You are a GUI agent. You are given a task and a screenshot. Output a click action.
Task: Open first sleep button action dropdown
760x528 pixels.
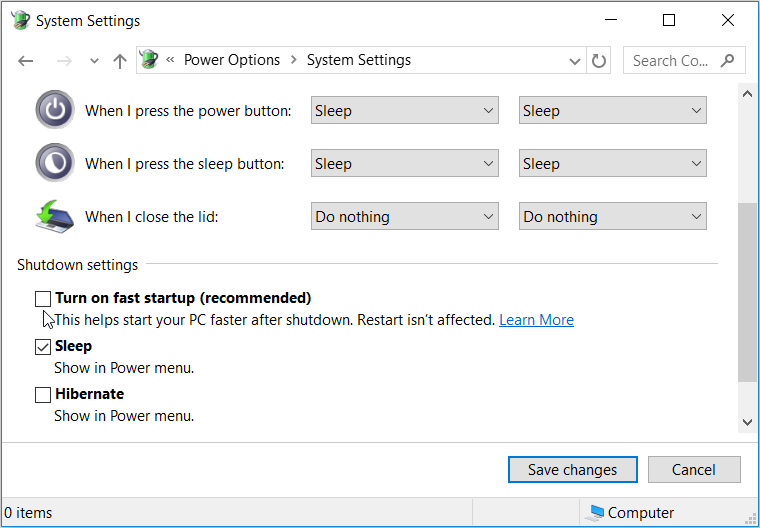[404, 164]
